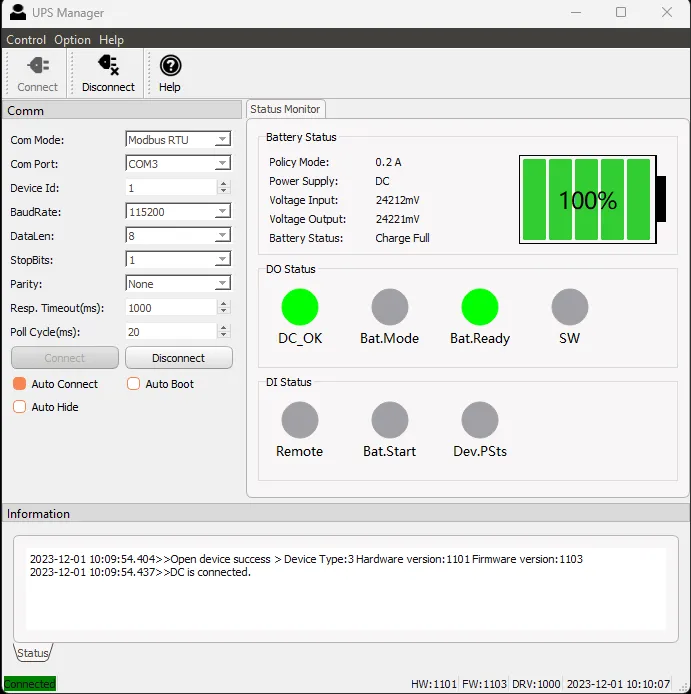The width and height of the screenshot is (691, 694).
Task: Click the Voltage Output 24221mV value
Action: pos(398,219)
